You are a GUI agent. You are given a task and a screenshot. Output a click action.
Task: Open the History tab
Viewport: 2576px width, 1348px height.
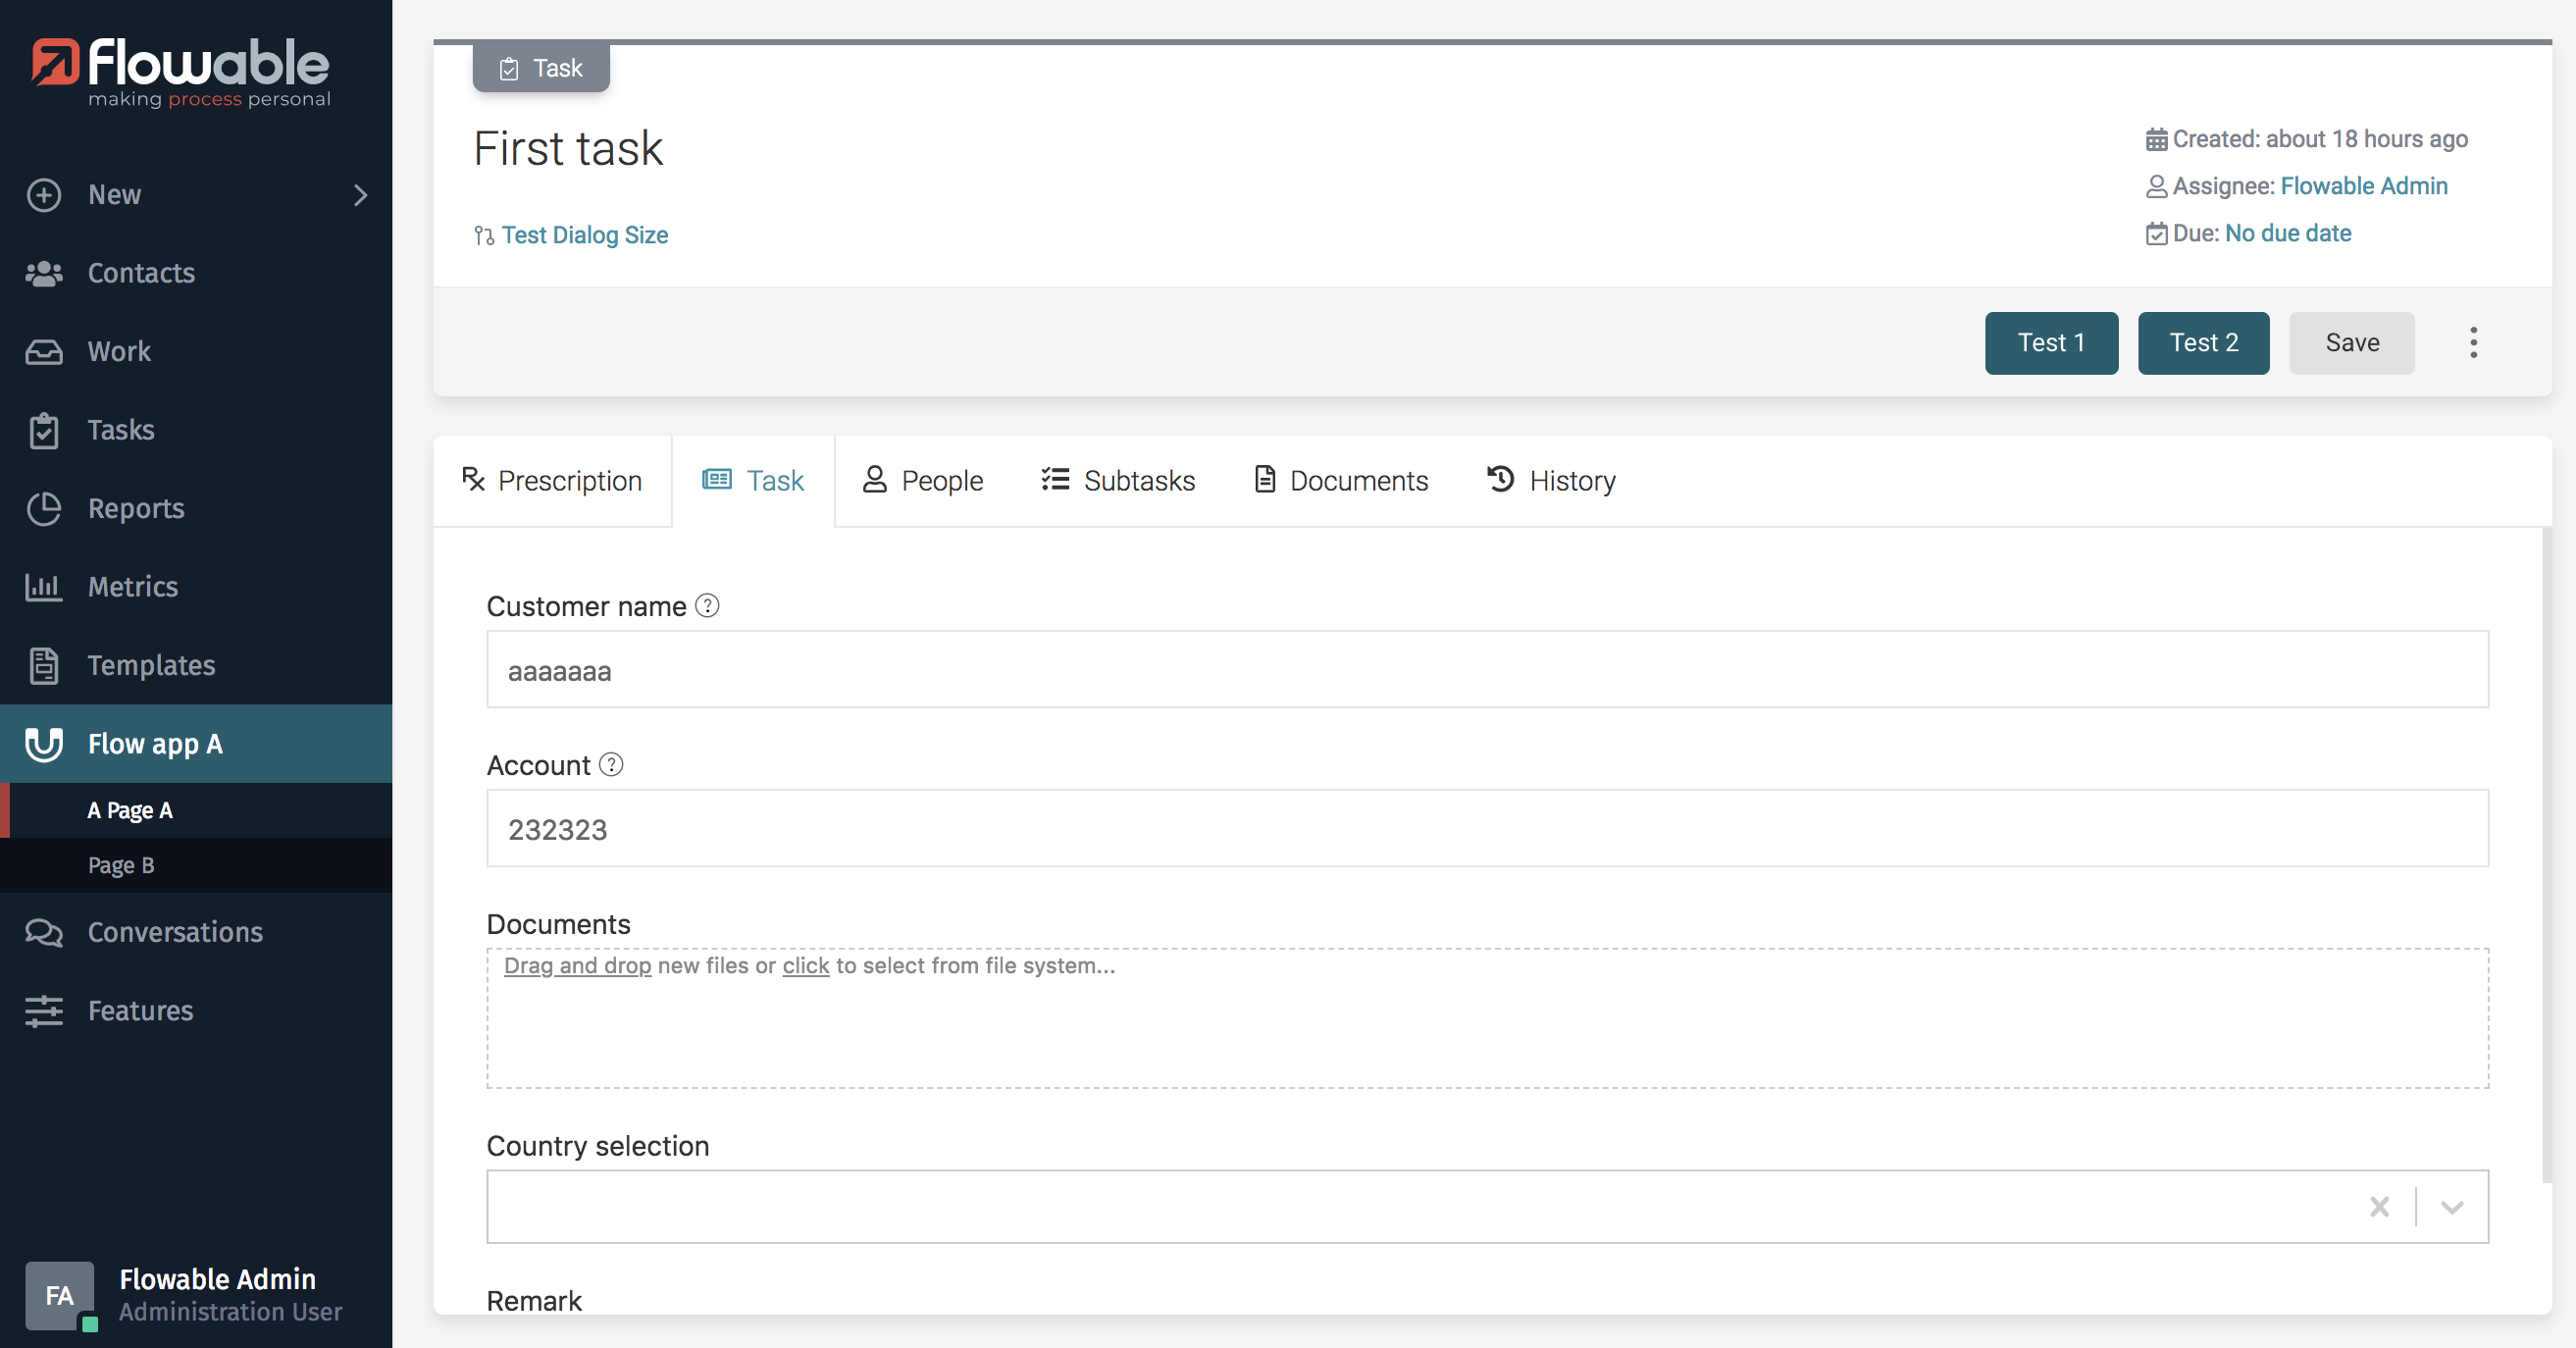[1551, 481]
